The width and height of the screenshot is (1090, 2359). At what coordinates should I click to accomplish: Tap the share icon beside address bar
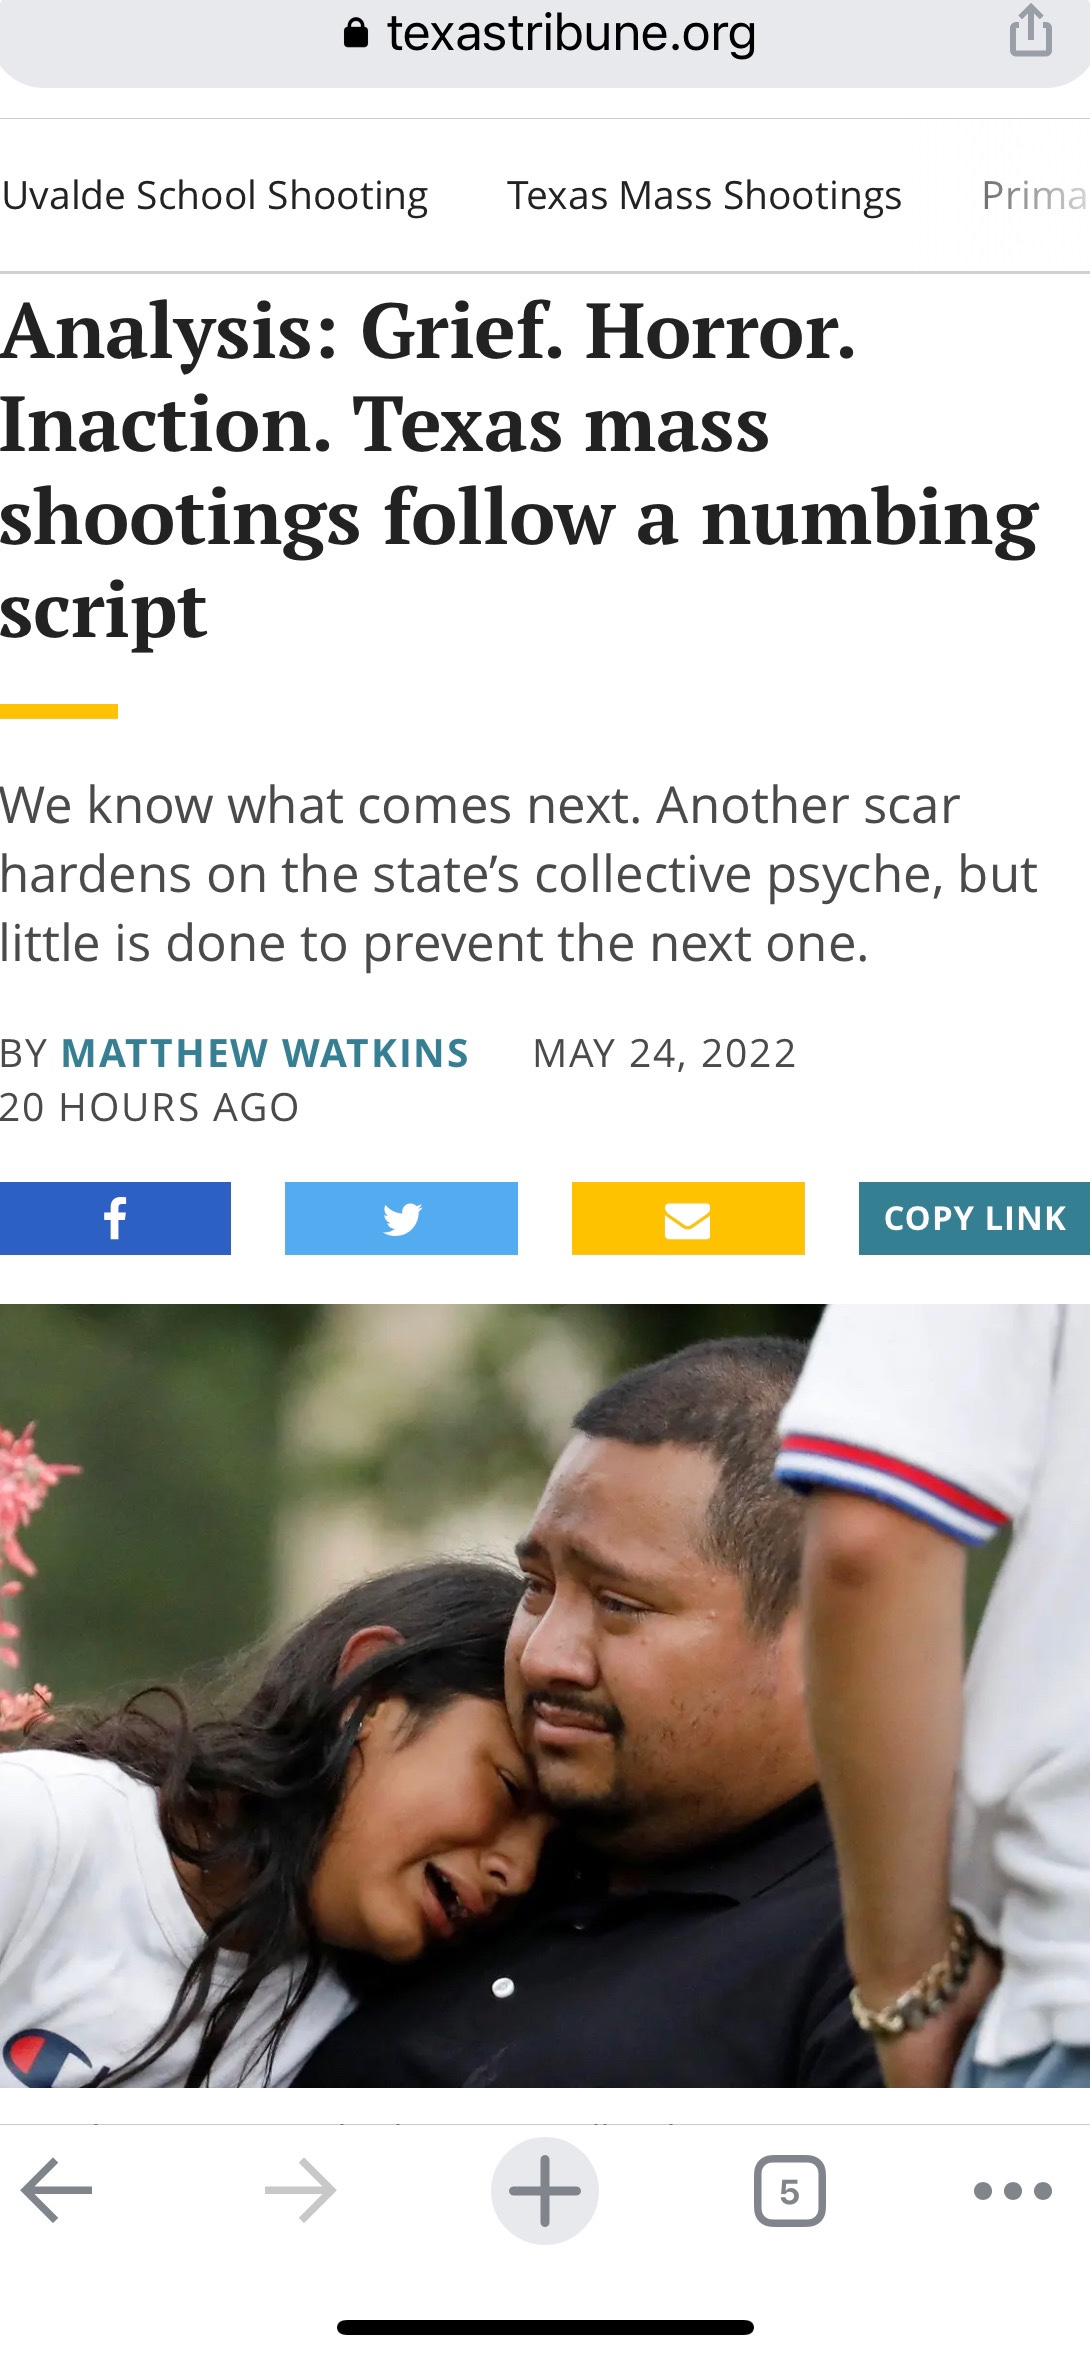coord(1031,30)
